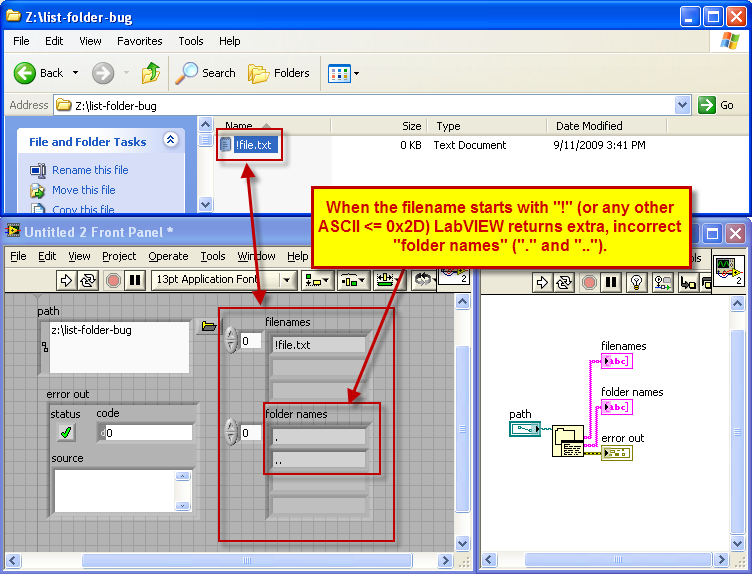Screen dimensions: 752x574
Task: Select !file.txt in Explorer file list
Action: coord(249,145)
